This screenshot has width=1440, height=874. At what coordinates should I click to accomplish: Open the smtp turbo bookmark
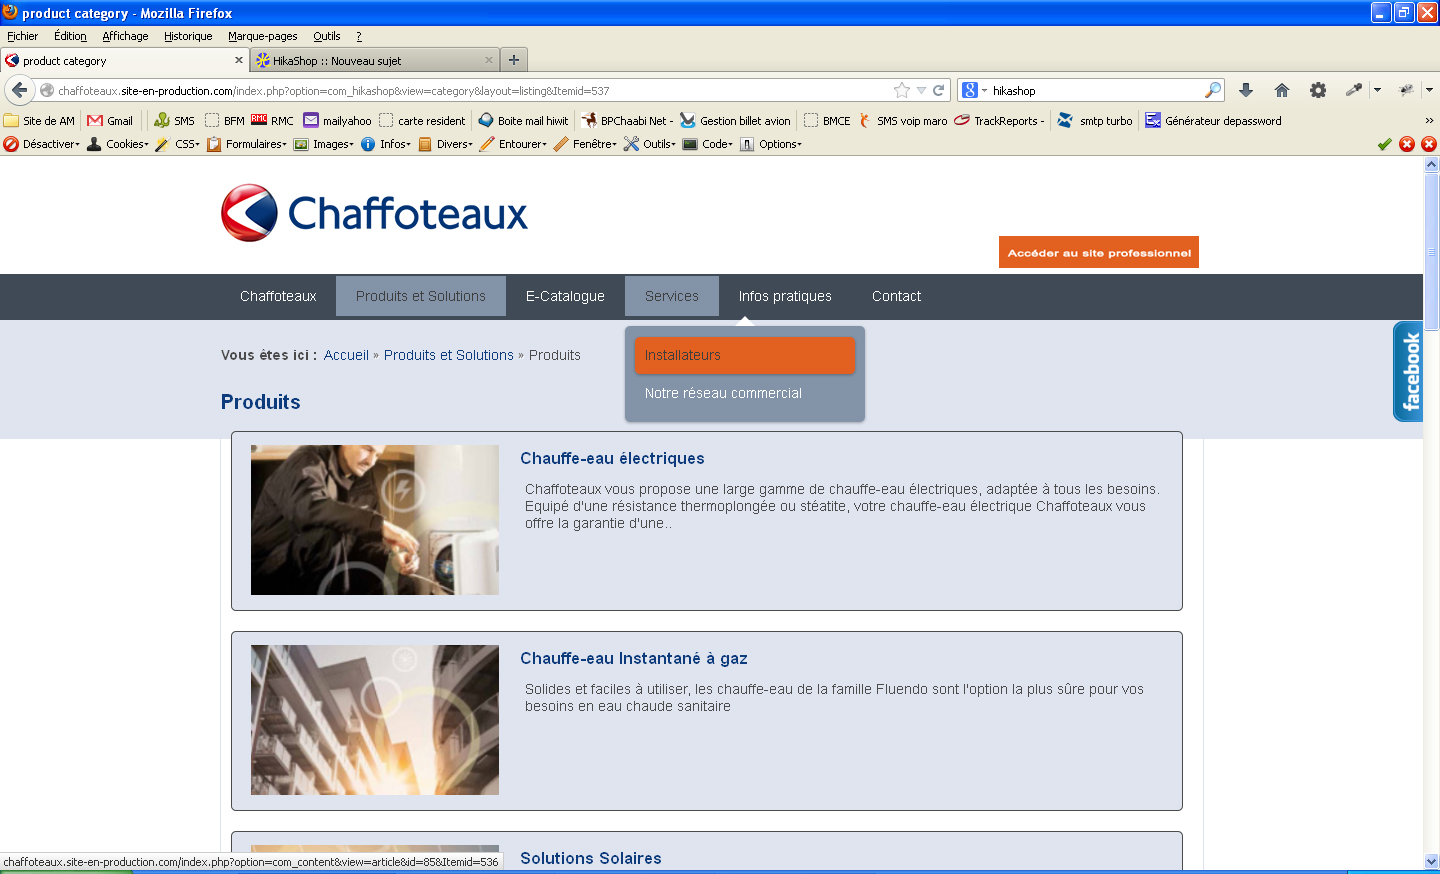click(1095, 120)
